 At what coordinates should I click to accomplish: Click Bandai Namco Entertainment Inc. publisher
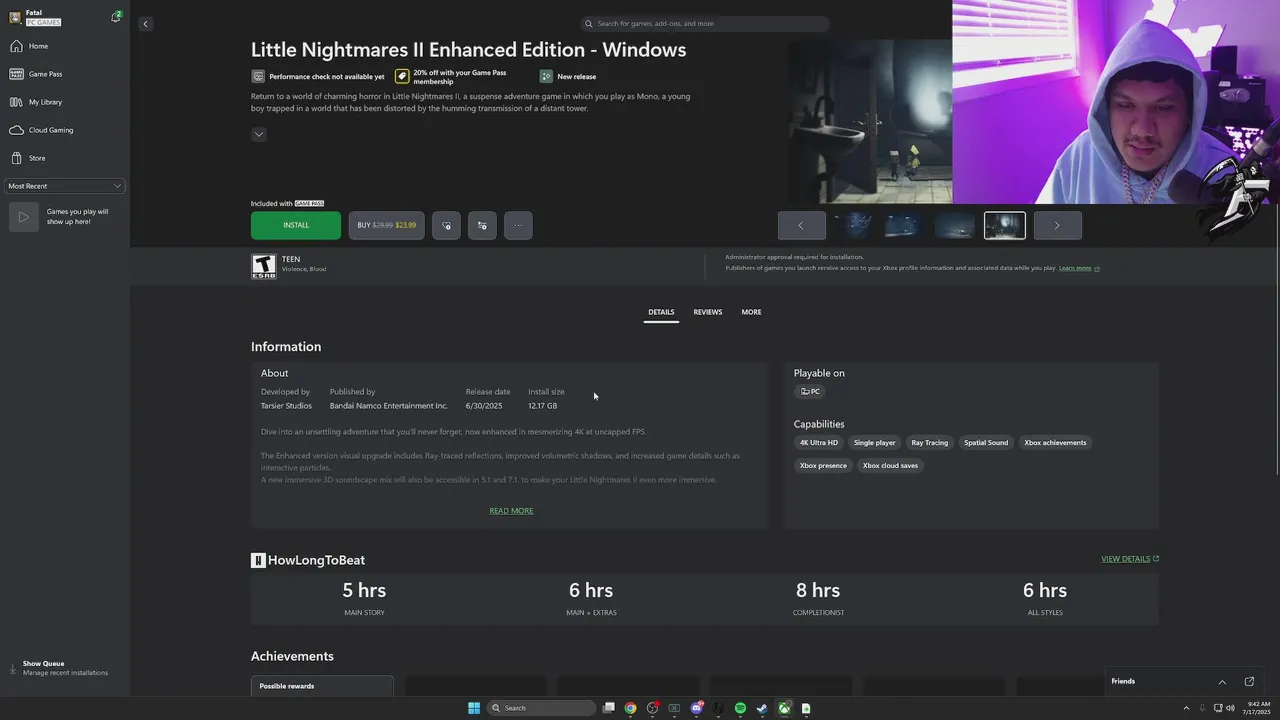pos(389,406)
